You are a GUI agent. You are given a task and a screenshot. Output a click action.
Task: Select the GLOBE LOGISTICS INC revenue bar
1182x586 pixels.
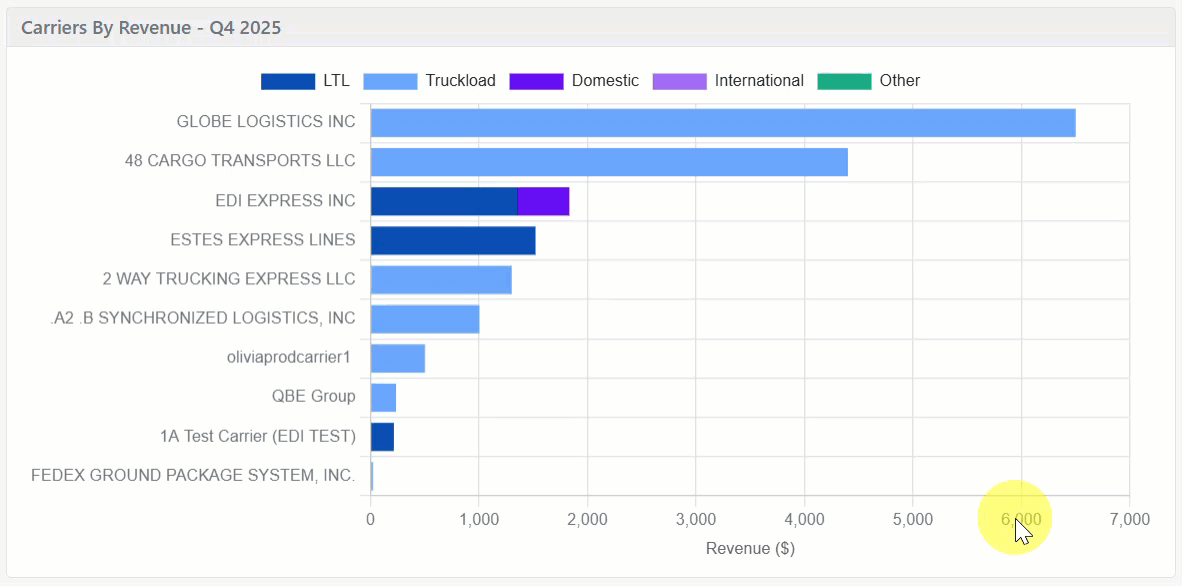[722, 123]
